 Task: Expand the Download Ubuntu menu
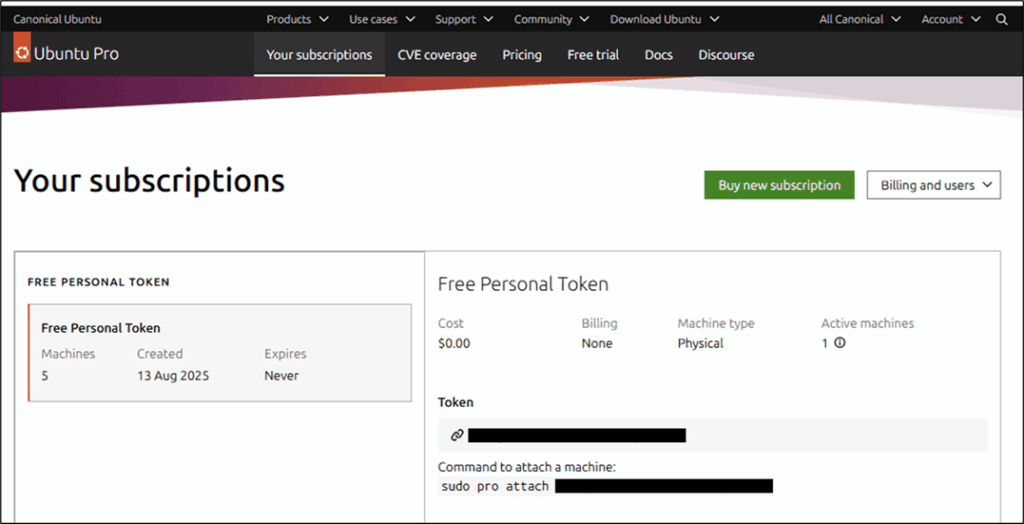pos(664,20)
